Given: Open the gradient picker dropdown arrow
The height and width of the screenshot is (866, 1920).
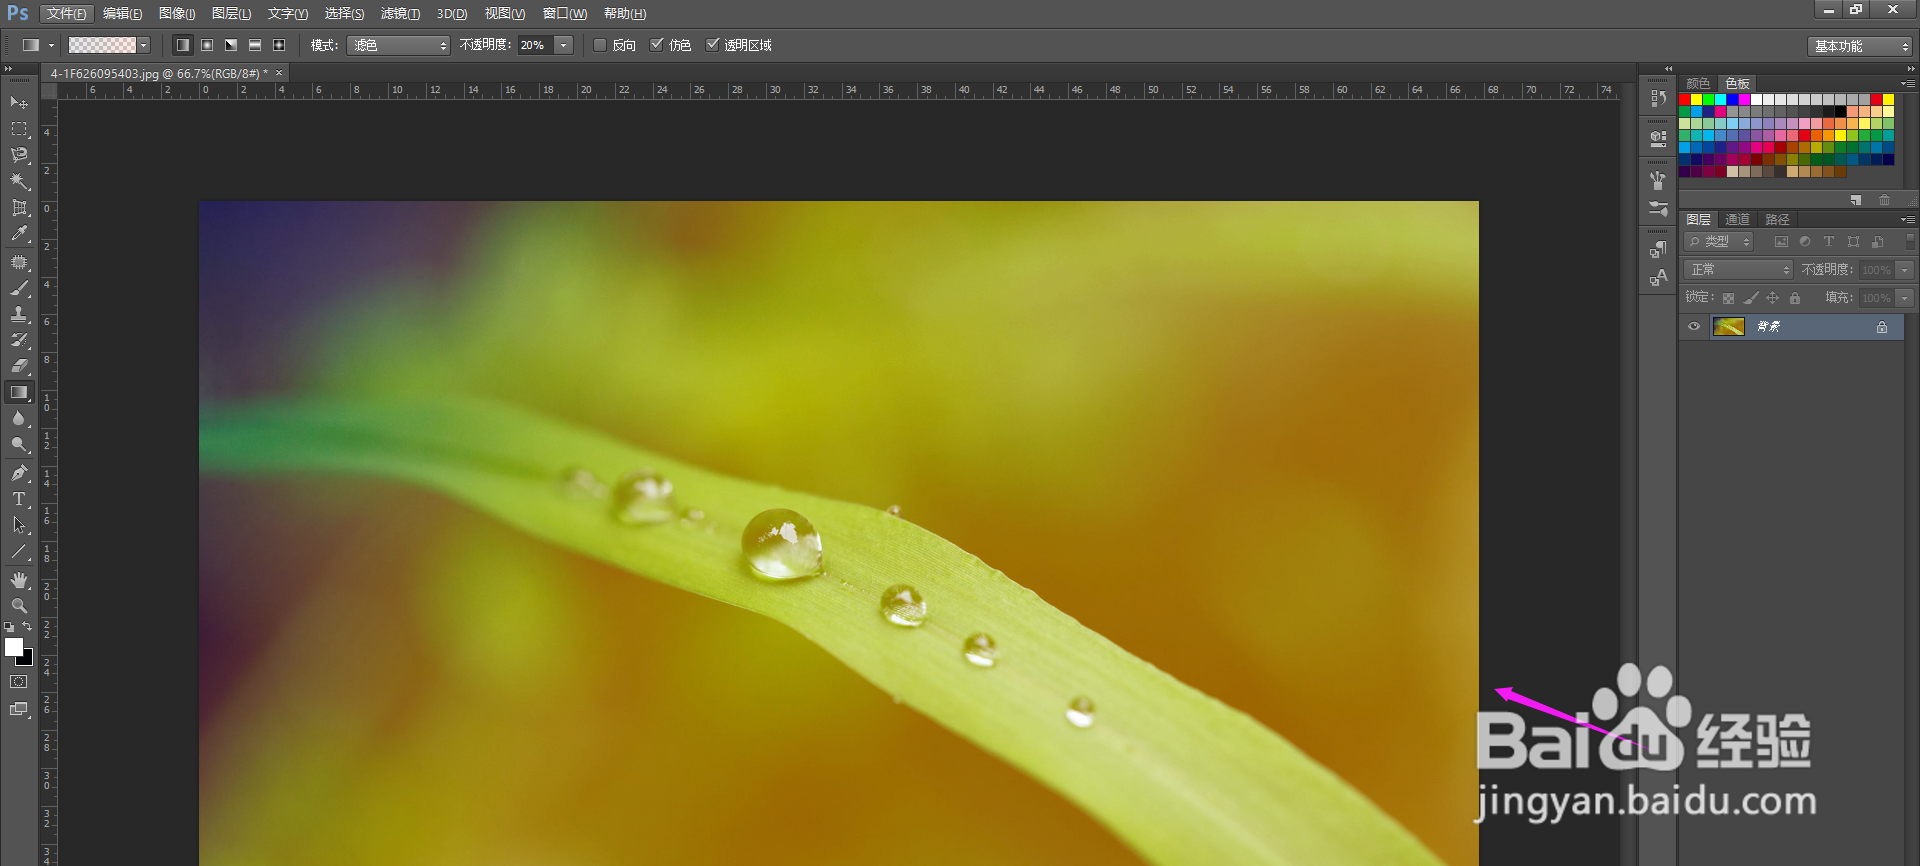Looking at the screenshot, I should pos(144,45).
